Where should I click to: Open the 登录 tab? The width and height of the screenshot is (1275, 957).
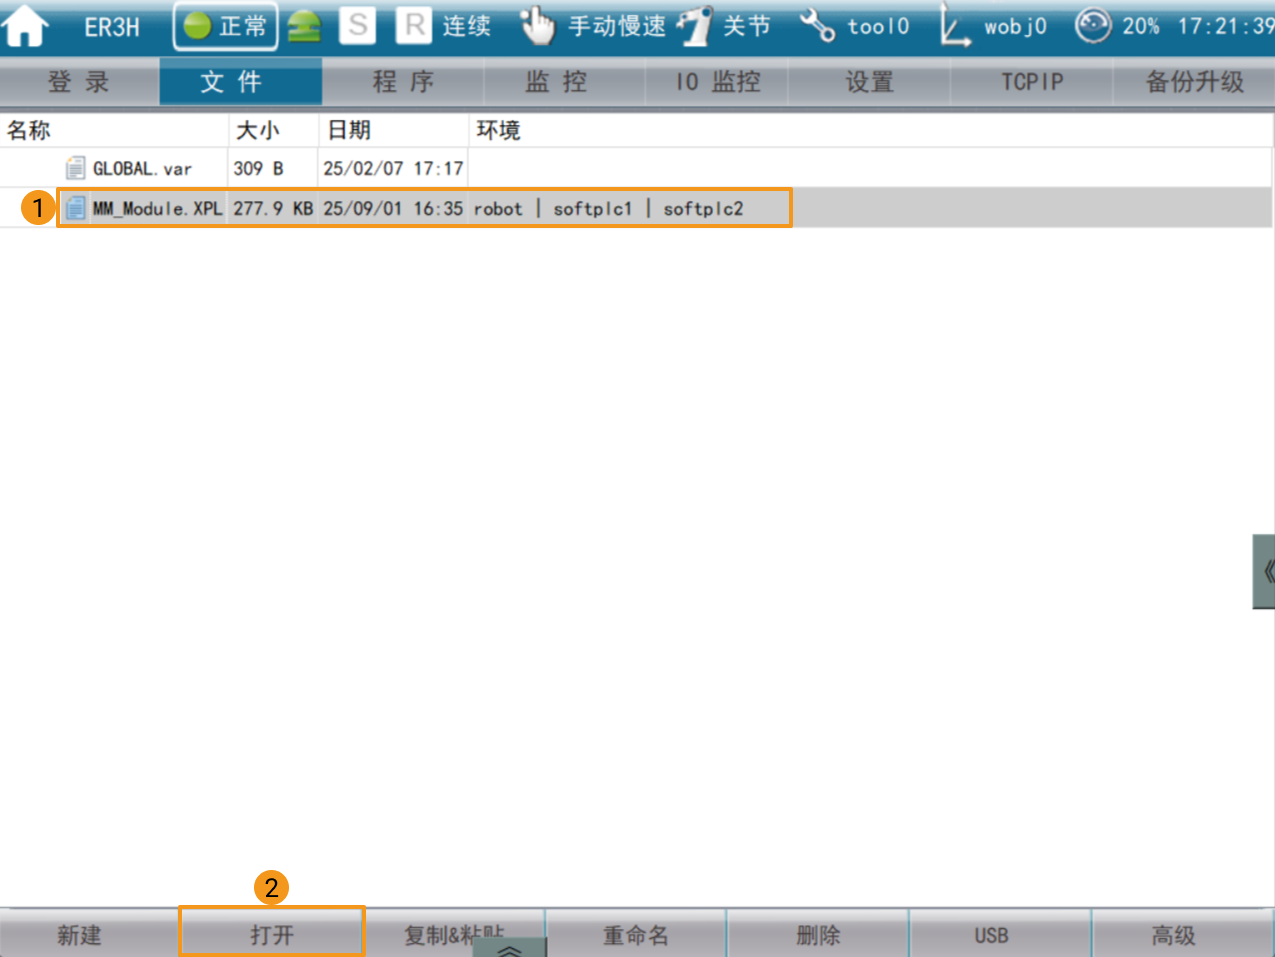point(79,82)
